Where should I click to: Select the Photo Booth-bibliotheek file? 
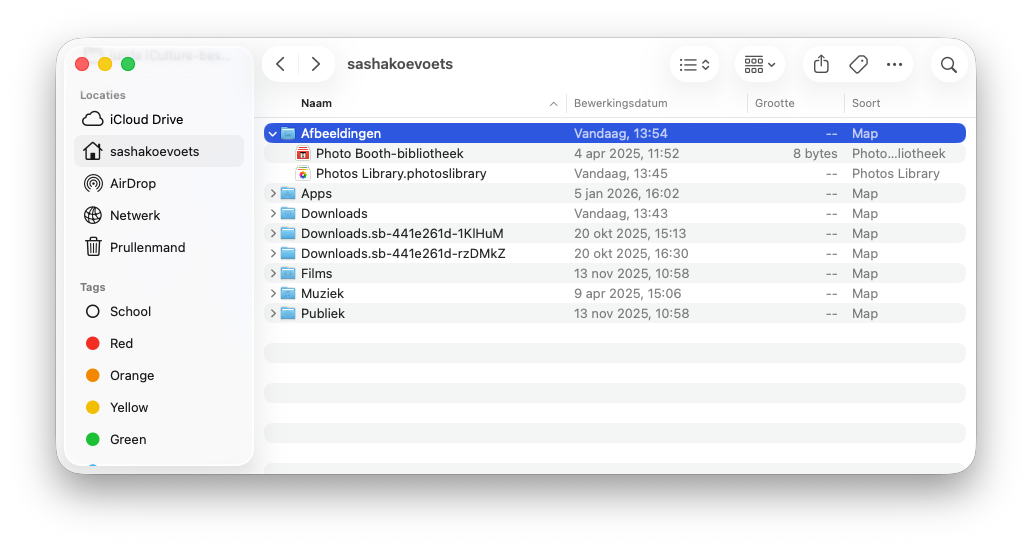(389, 153)
